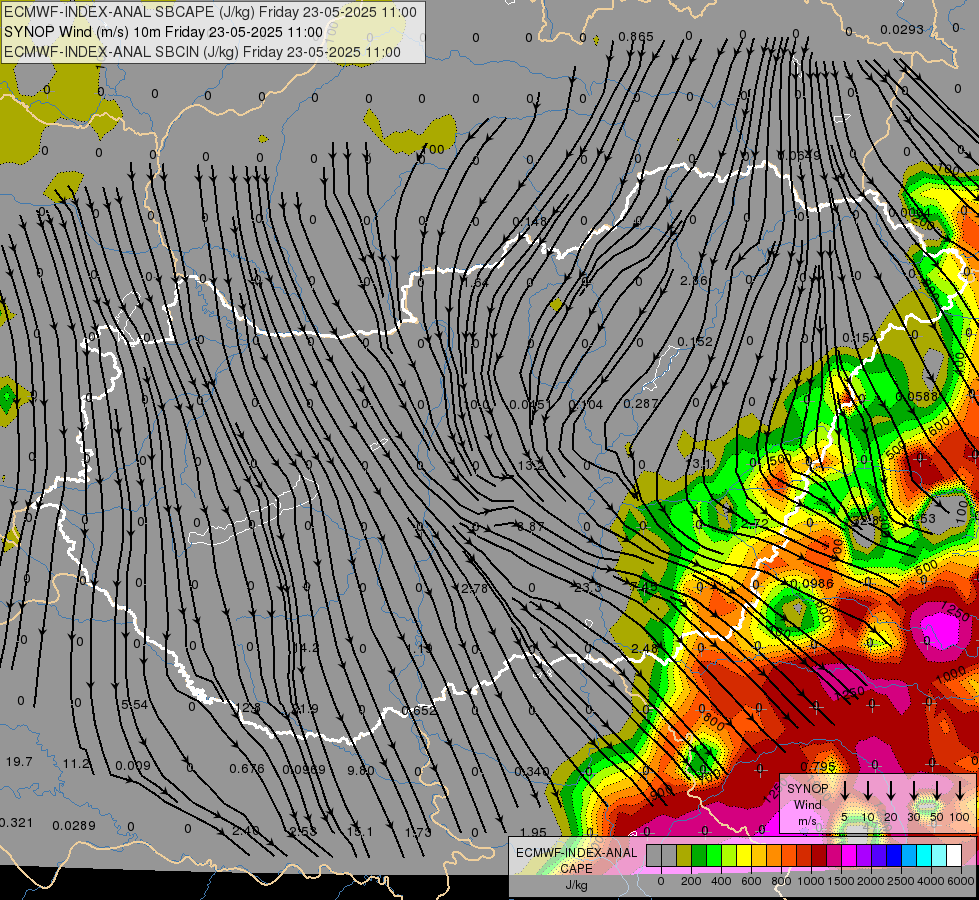Click the 0.0588 value at right side
Screen dimensions: 979x900
click(917, 396)
